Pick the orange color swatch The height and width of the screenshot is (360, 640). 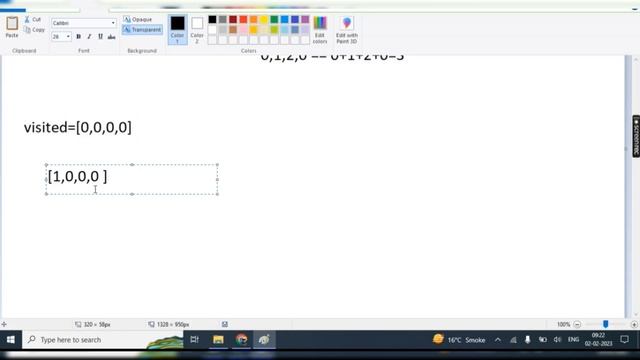253,19
